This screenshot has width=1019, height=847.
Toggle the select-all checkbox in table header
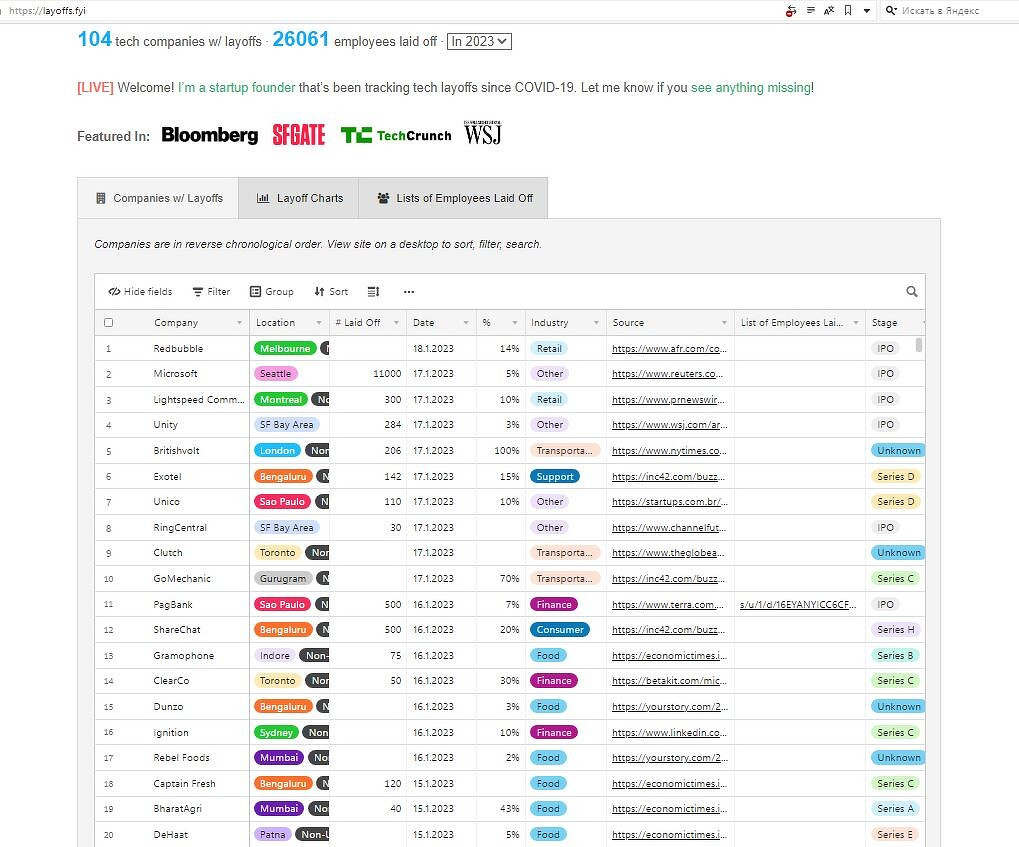[x=109, y=323]
